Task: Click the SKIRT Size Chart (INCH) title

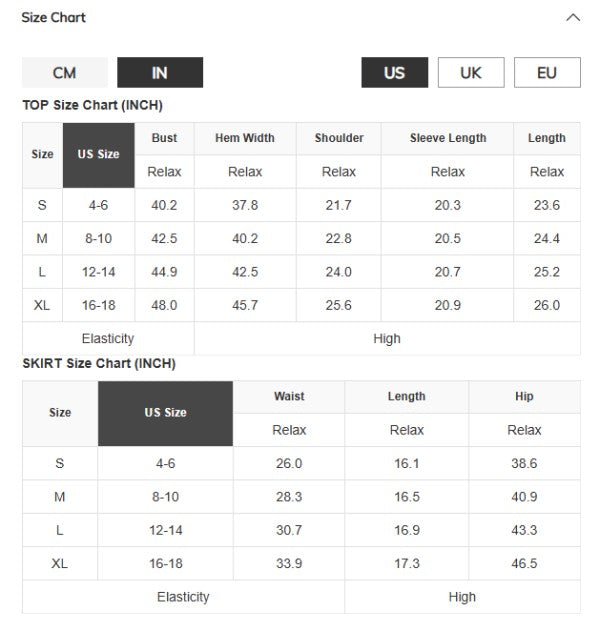Action: point(99,363)
